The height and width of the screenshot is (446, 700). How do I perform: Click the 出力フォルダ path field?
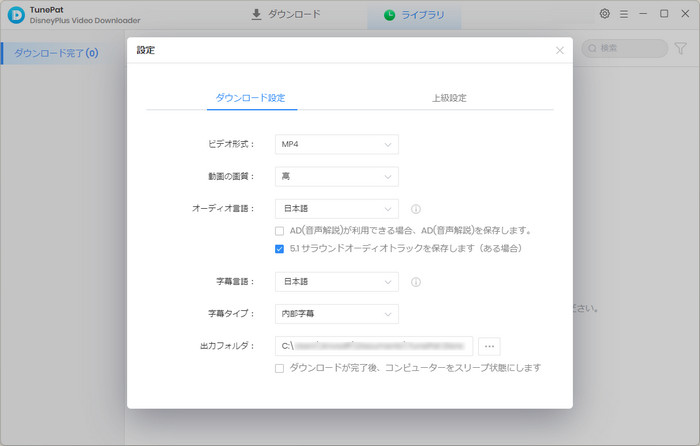[374, 346]
